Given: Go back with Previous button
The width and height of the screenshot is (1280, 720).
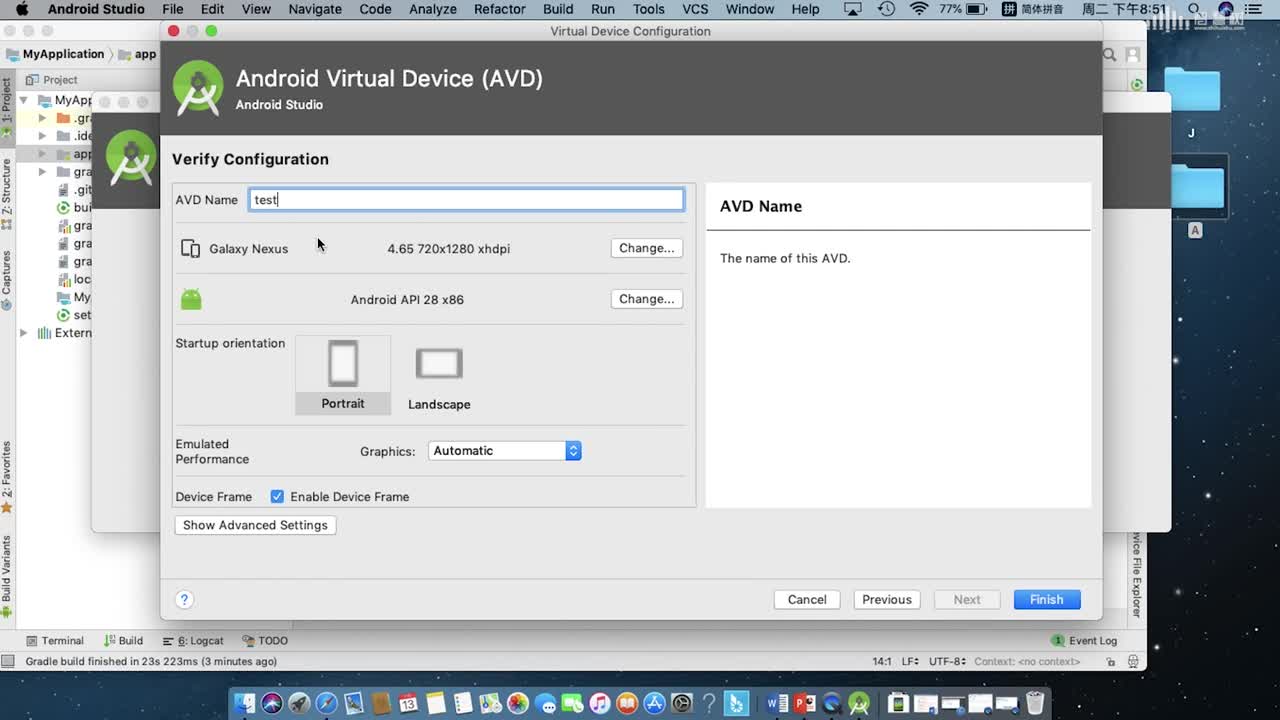Looking at the screenshot, I should pyautogui.click(x=887, y=599).
